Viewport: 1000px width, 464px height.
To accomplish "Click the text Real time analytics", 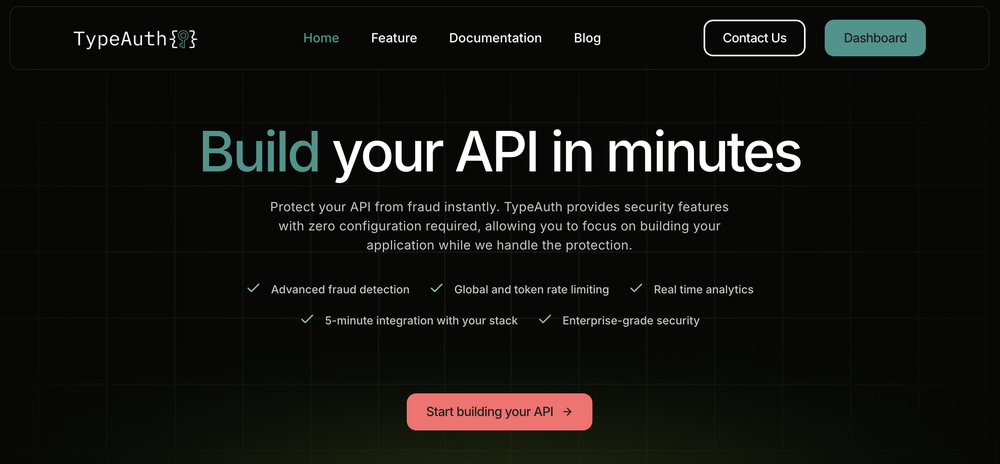I will coord(703,289).
